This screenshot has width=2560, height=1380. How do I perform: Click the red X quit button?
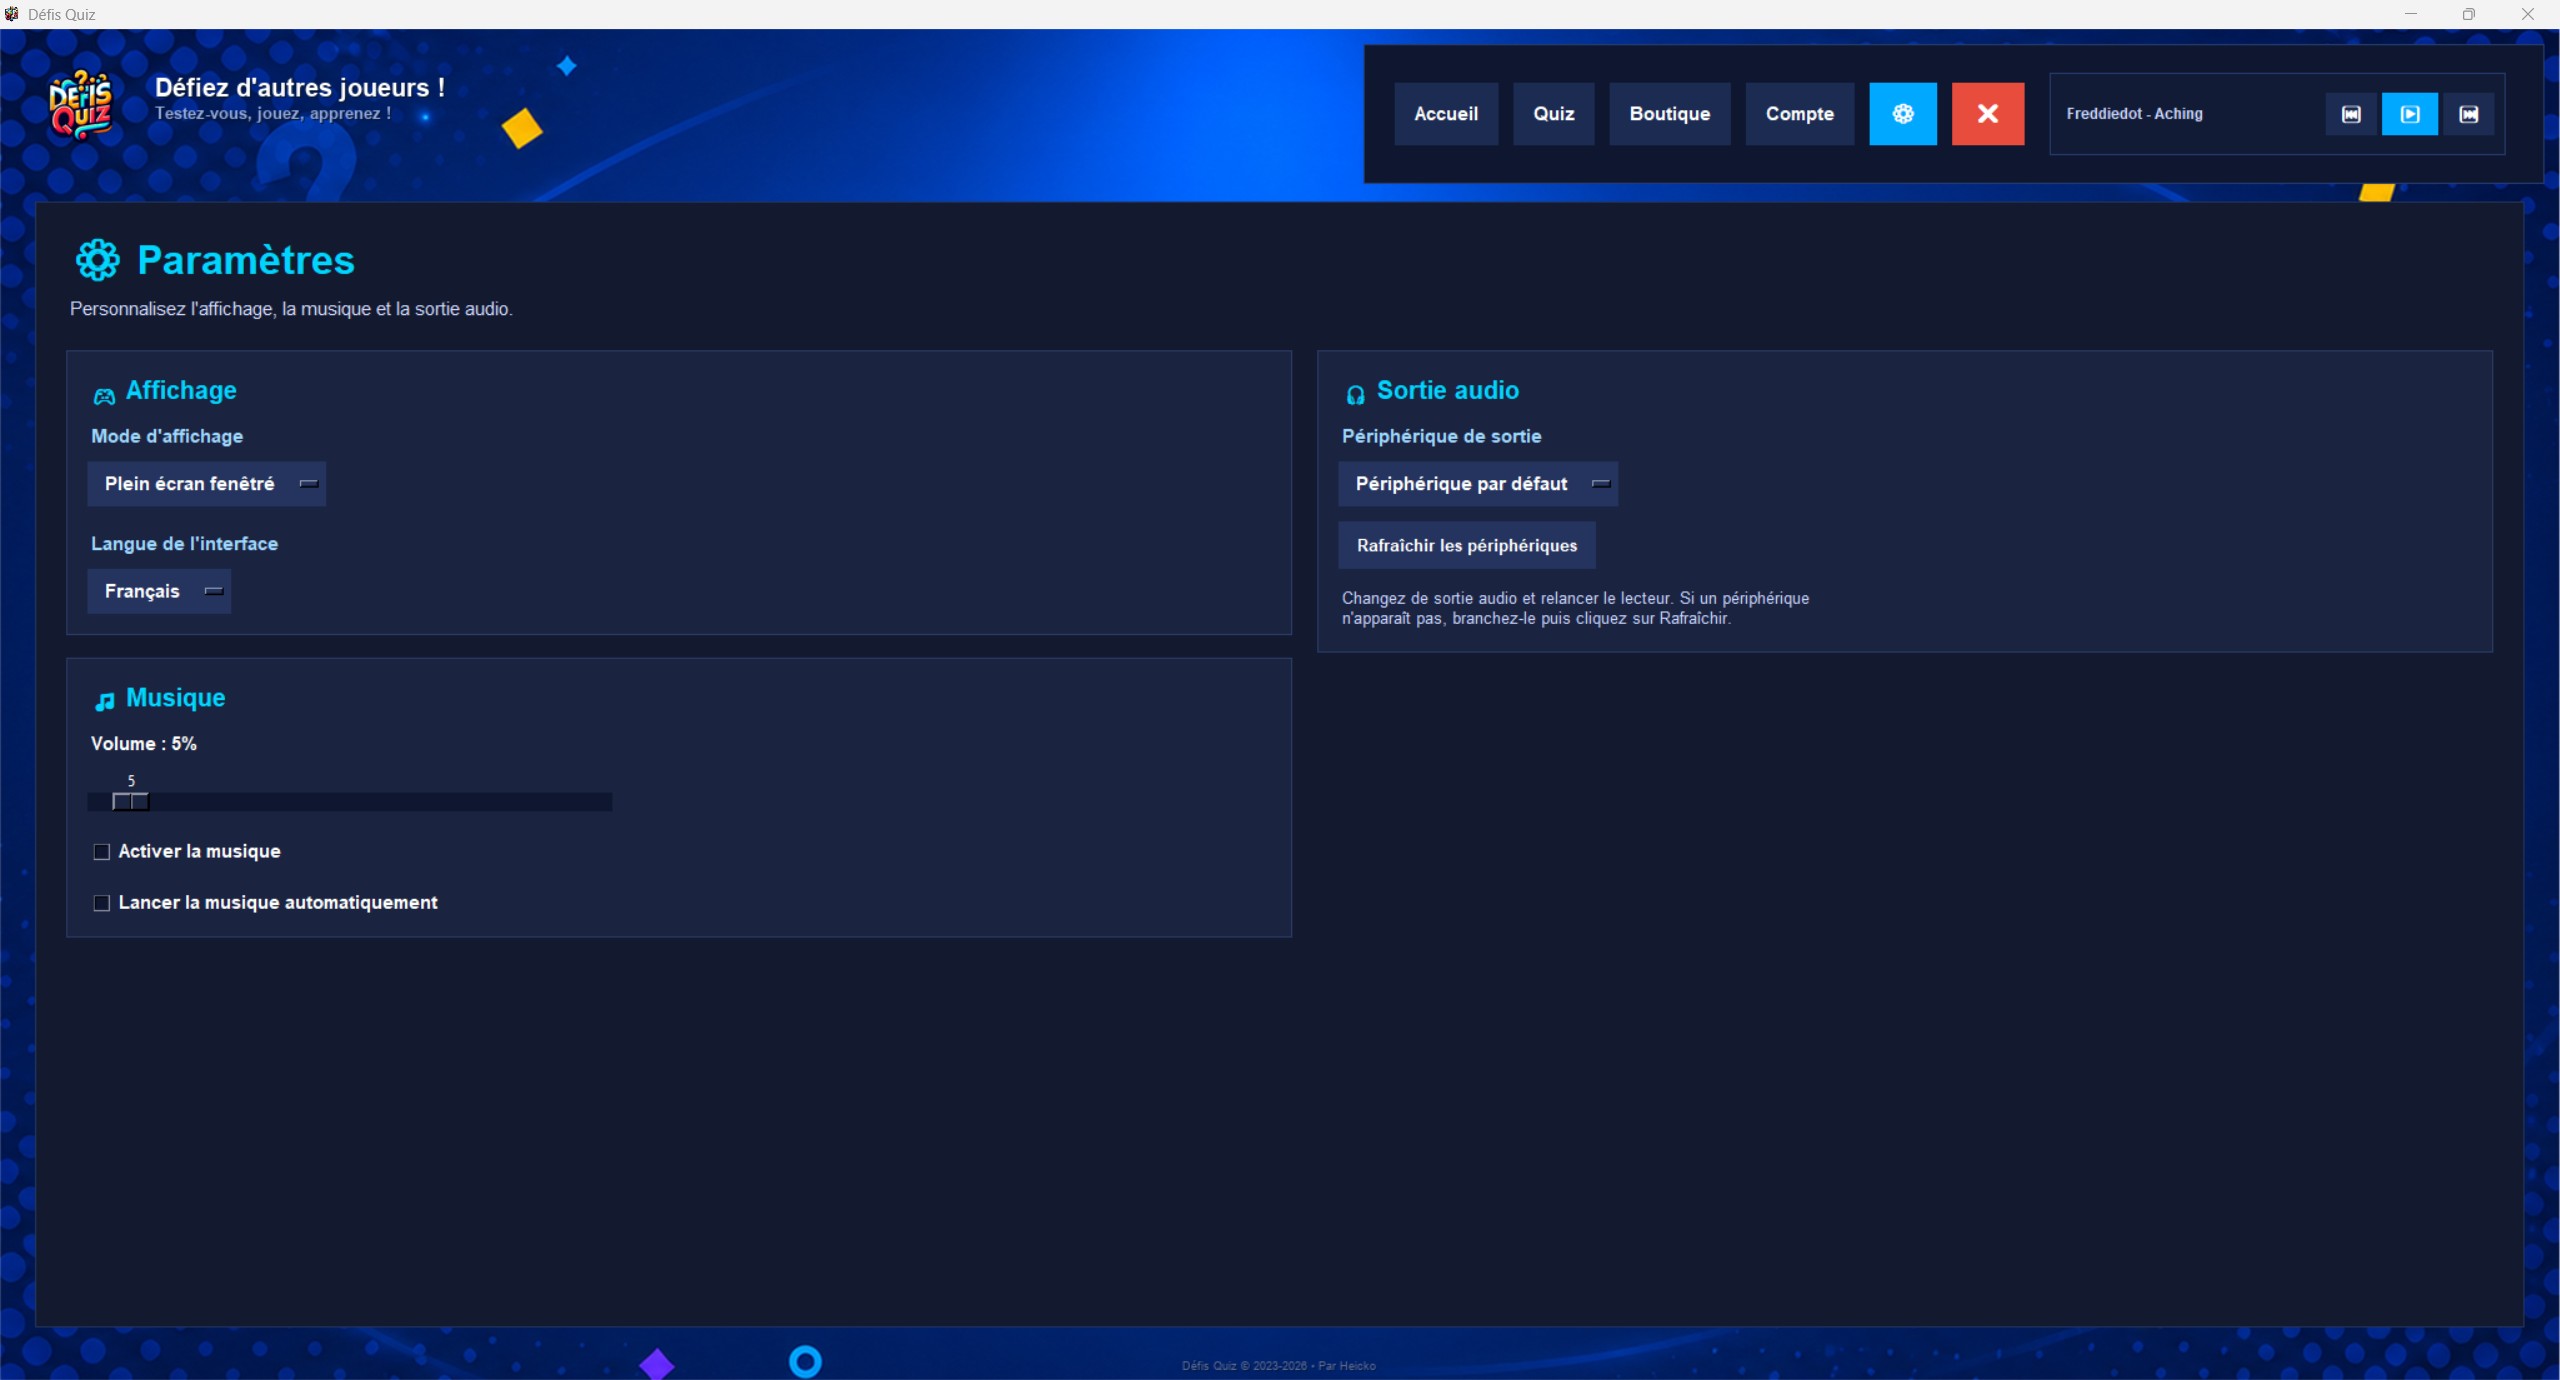(1987, 114)
